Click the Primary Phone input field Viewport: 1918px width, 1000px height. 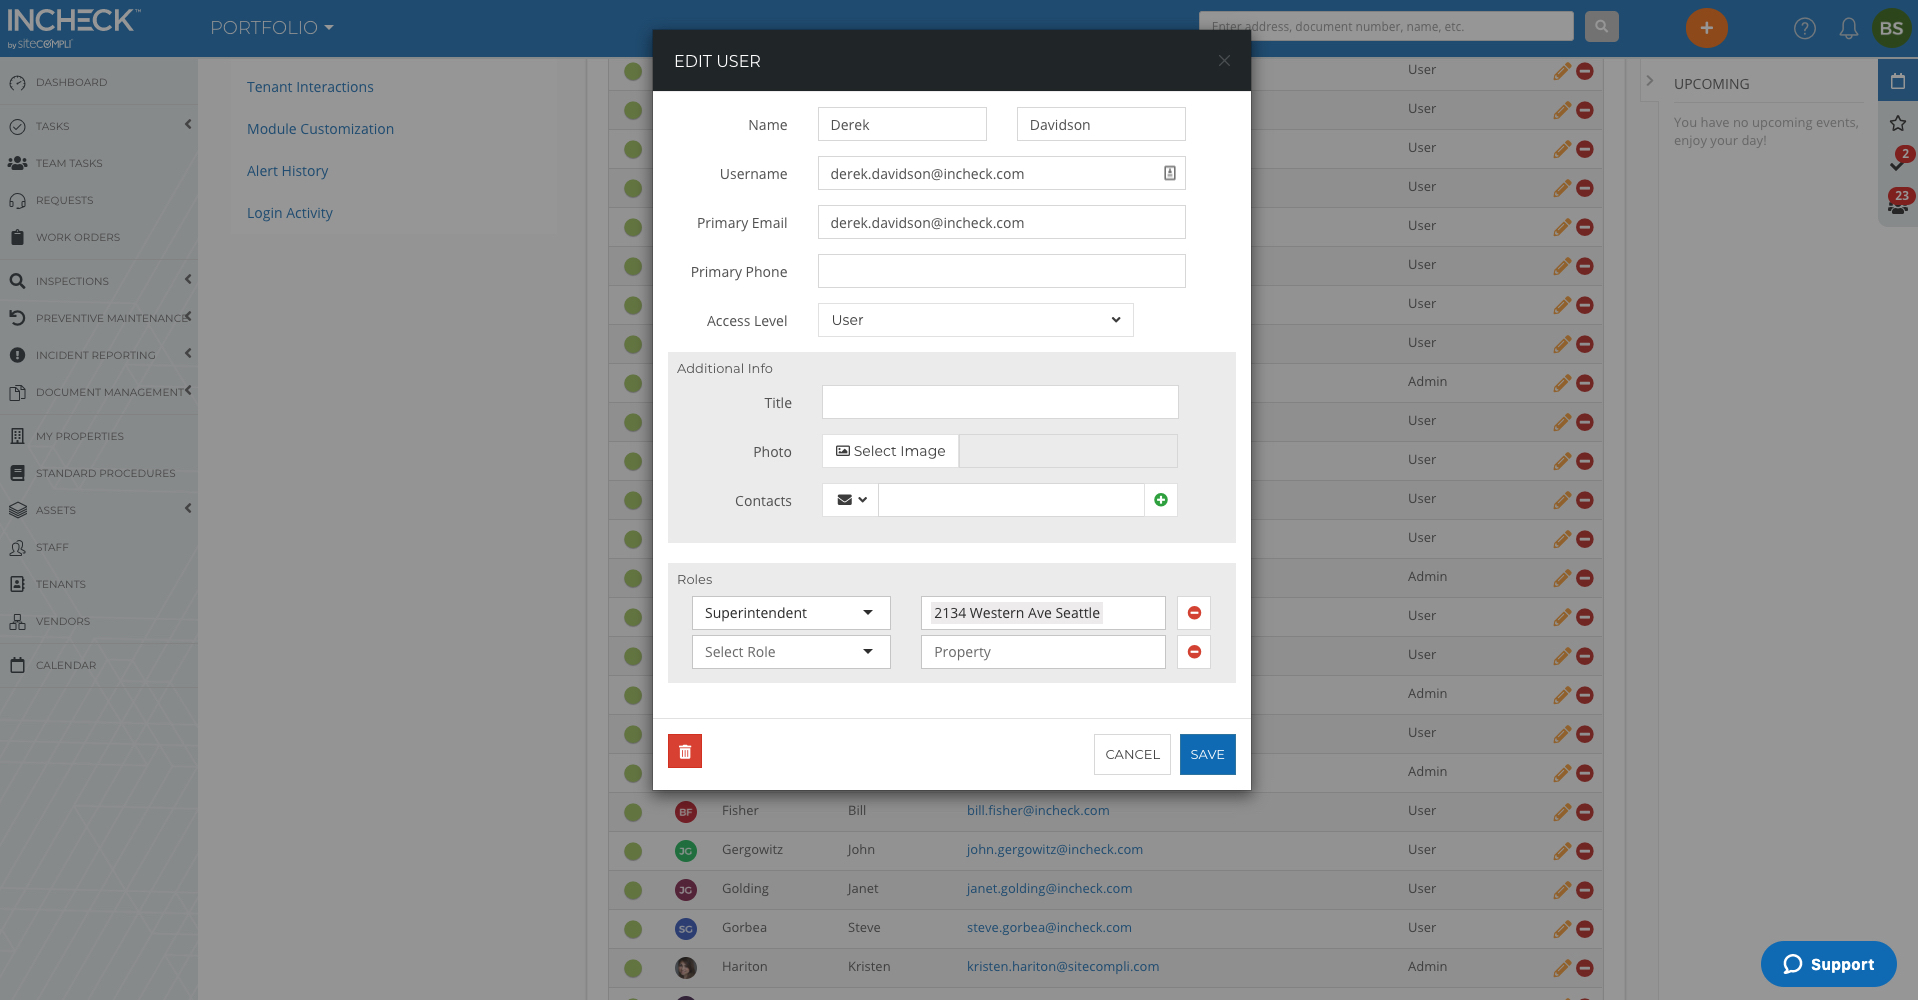[1001, 271]
